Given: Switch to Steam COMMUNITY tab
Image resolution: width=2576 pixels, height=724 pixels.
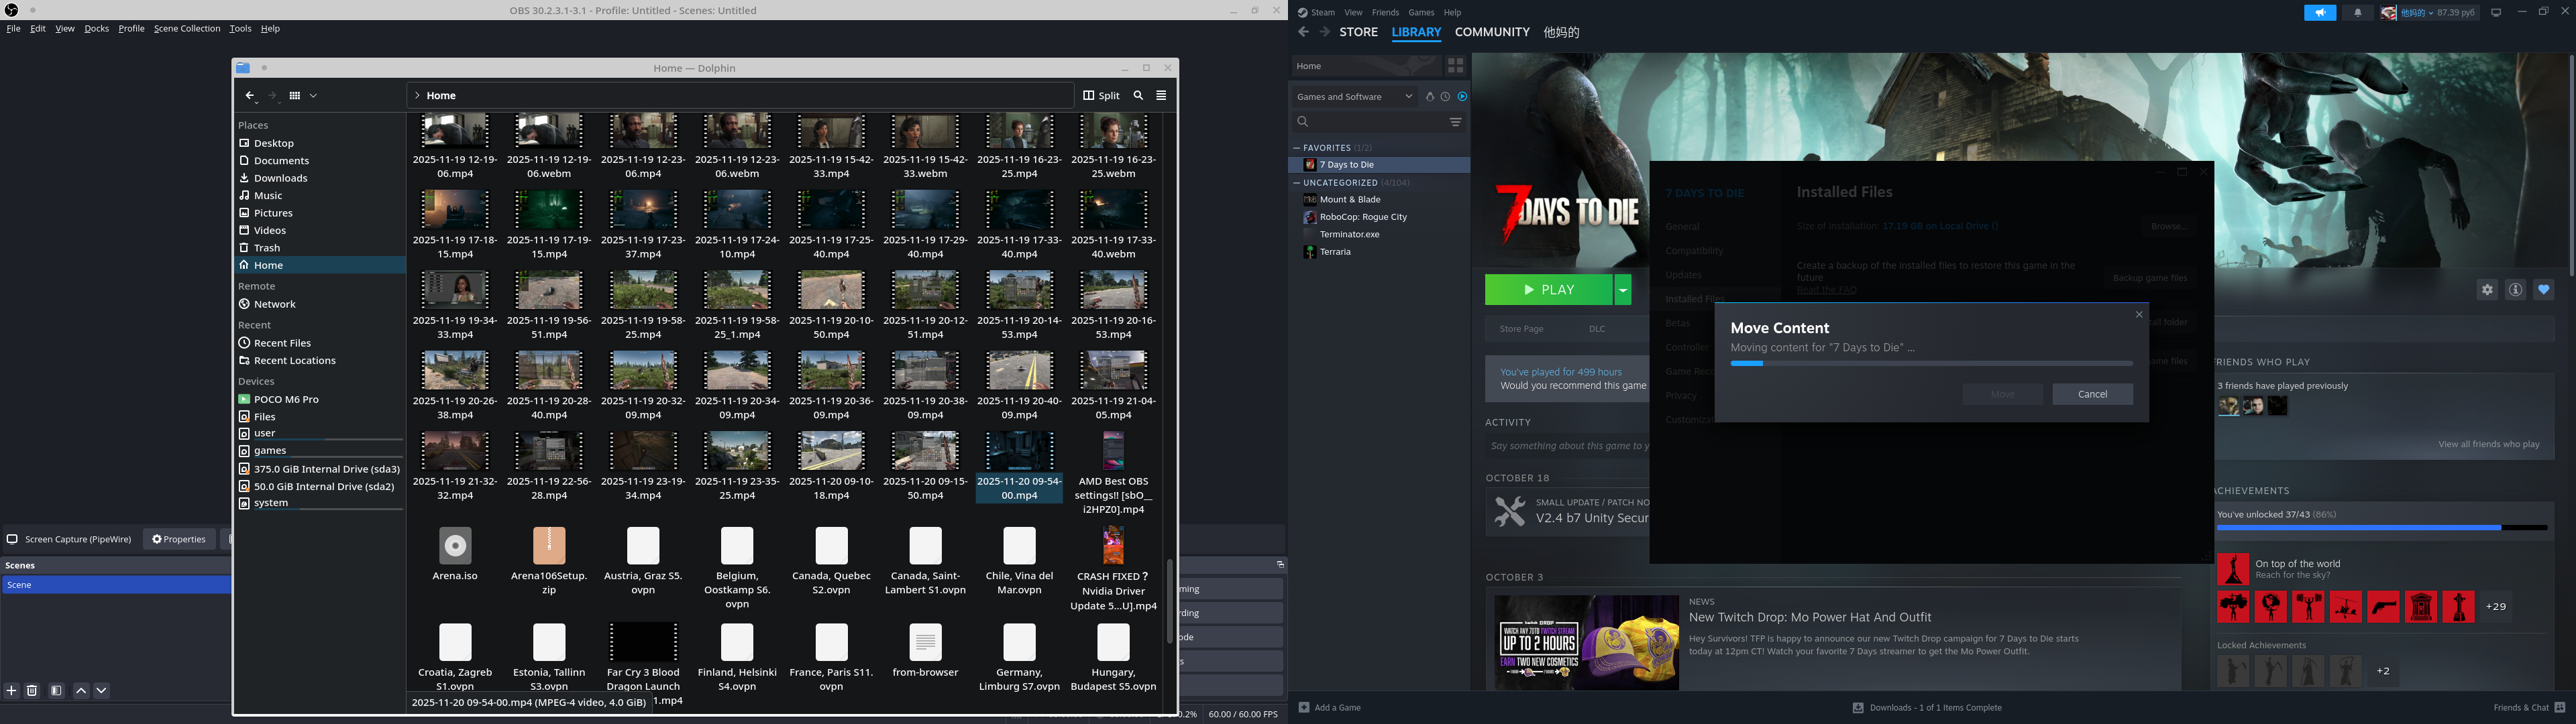Looking at the screenshot, I should coord(1491,32).
